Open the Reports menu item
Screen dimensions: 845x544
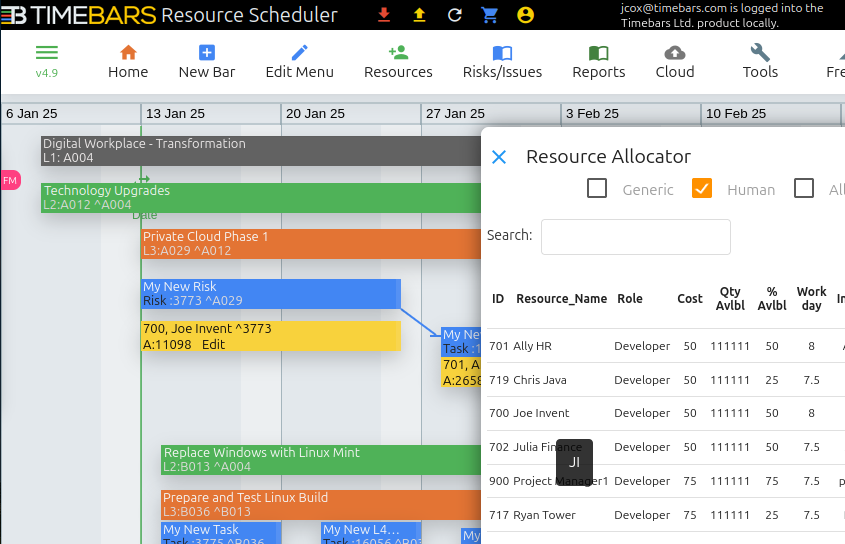pyautogui.click(x=598, y=62)
